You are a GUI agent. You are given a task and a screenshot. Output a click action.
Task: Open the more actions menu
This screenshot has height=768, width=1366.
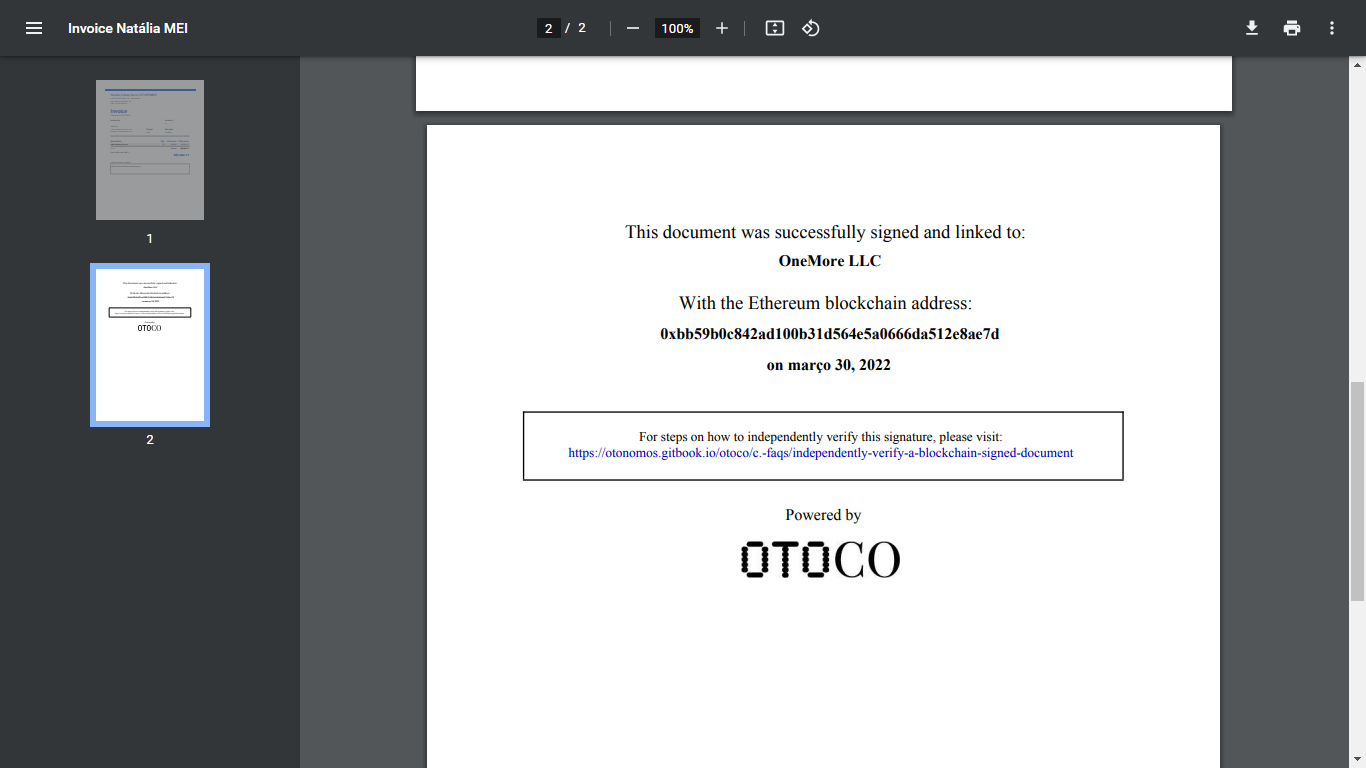1332,28
